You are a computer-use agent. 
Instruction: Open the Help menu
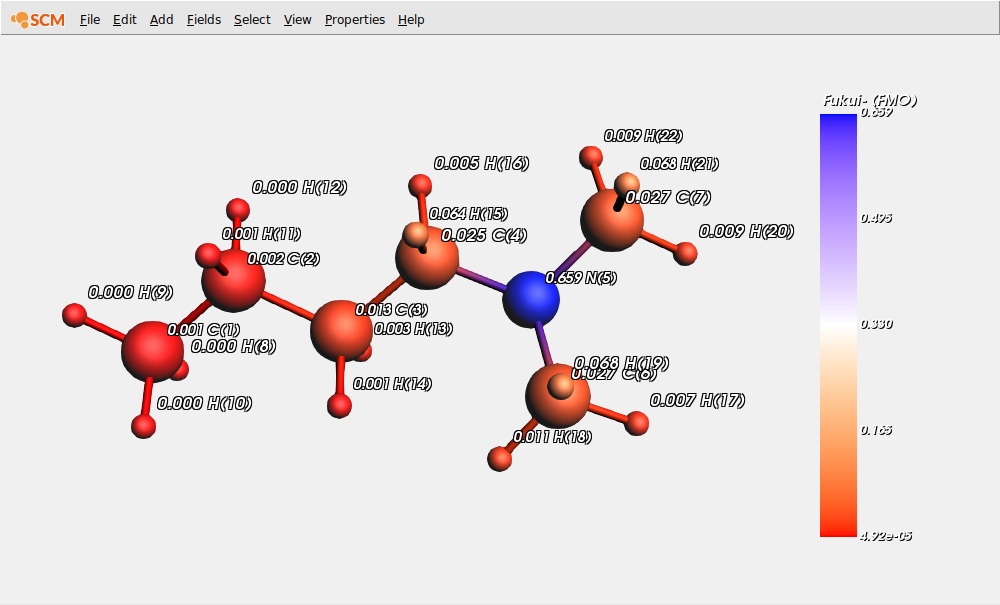point(410,19)
